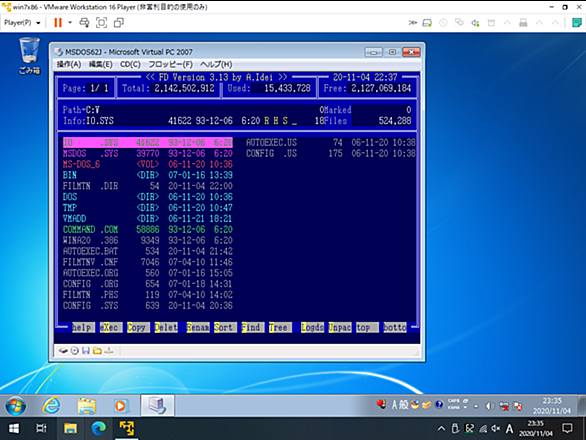Select the MSDOS.SYS file row
Screen dimensions: 586x440
148,153
